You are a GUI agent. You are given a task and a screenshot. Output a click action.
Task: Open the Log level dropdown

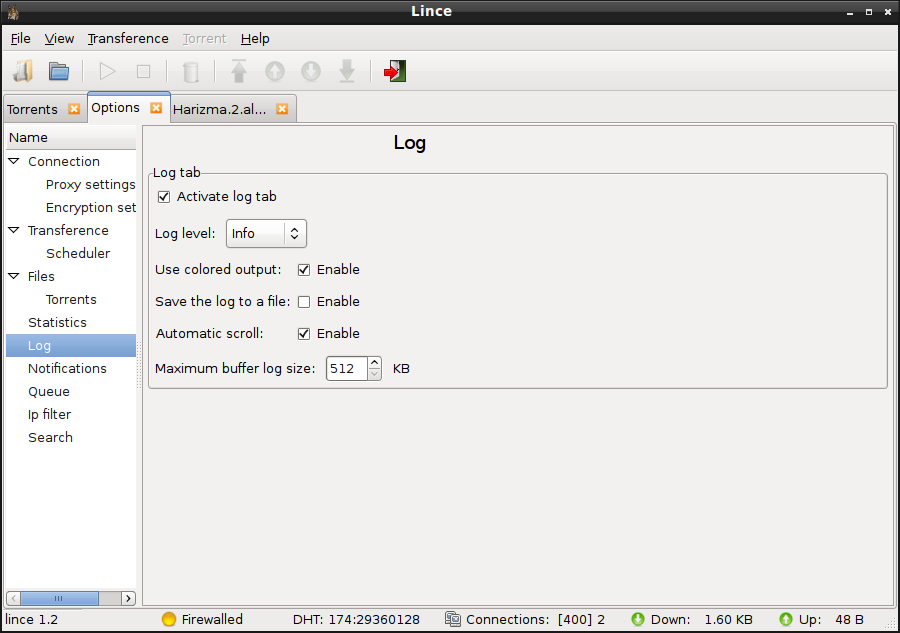click(x=266, y=234)
